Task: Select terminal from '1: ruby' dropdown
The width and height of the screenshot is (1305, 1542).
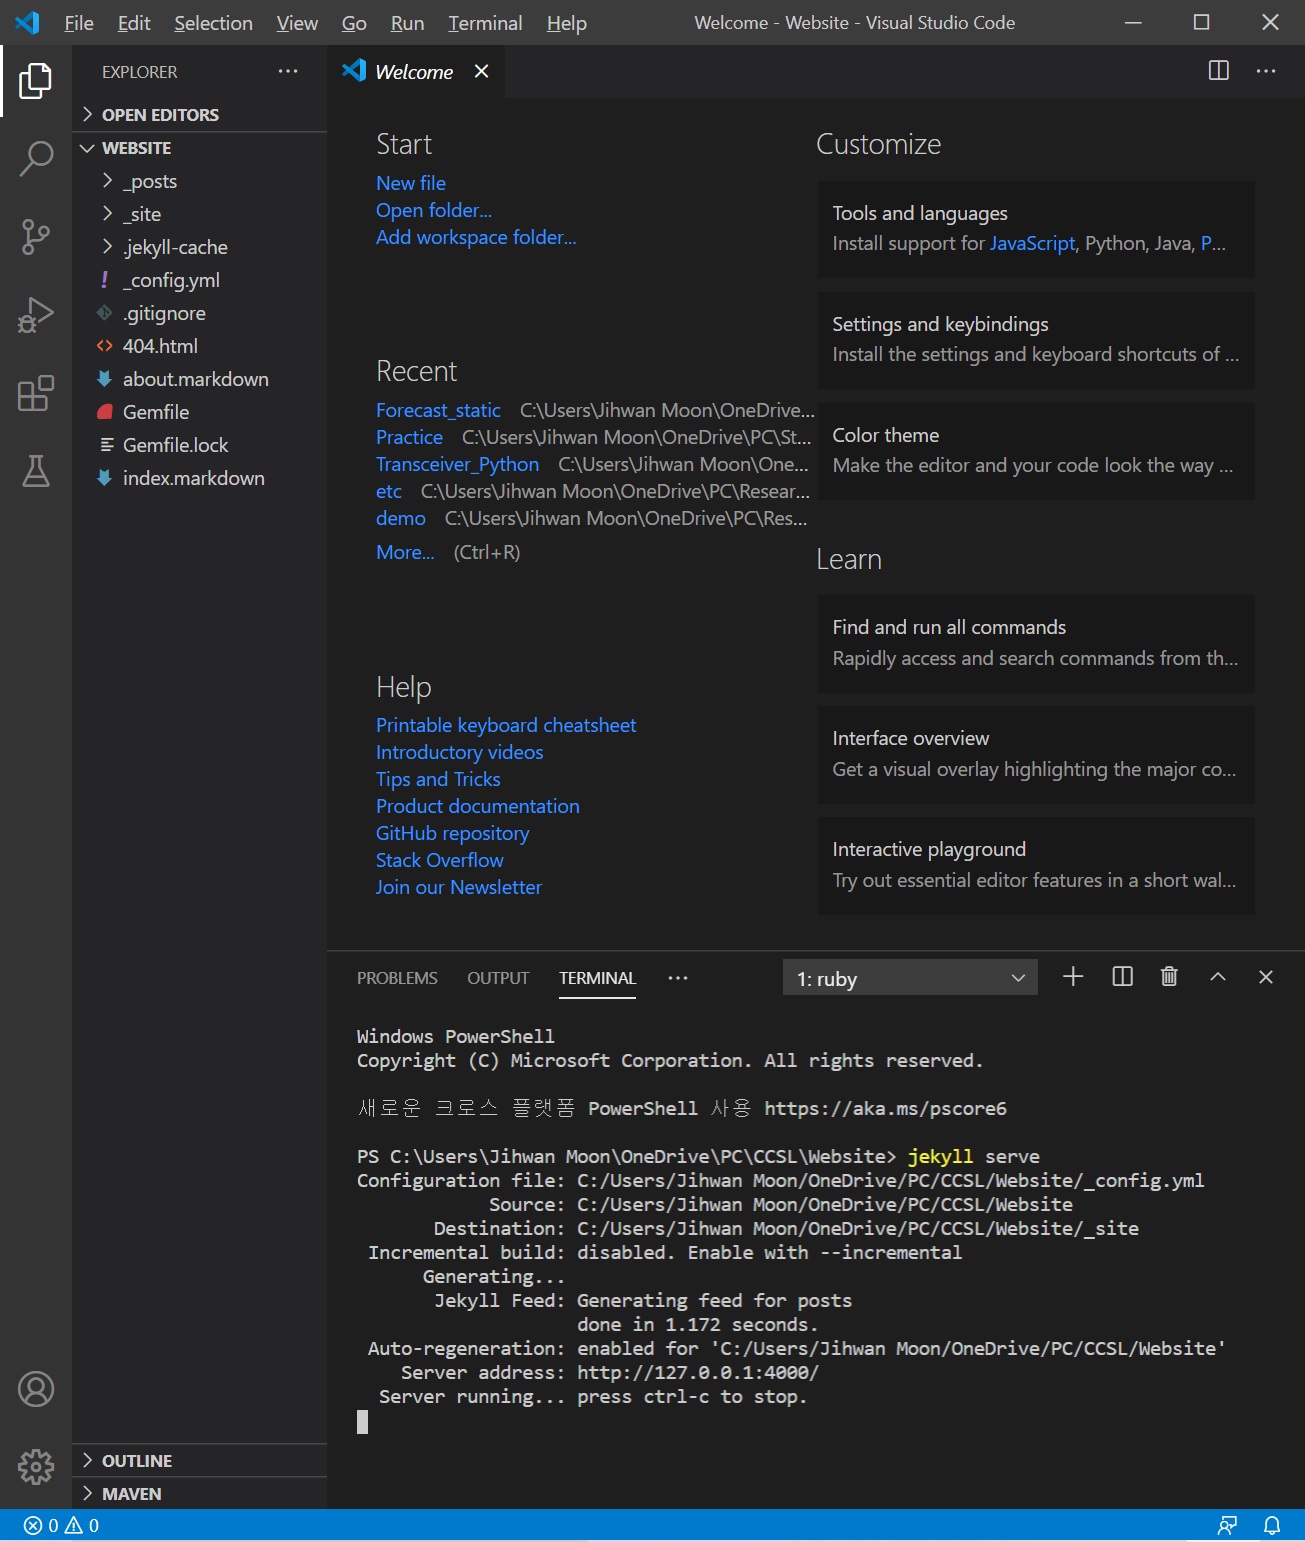Action: pos(910,978)
